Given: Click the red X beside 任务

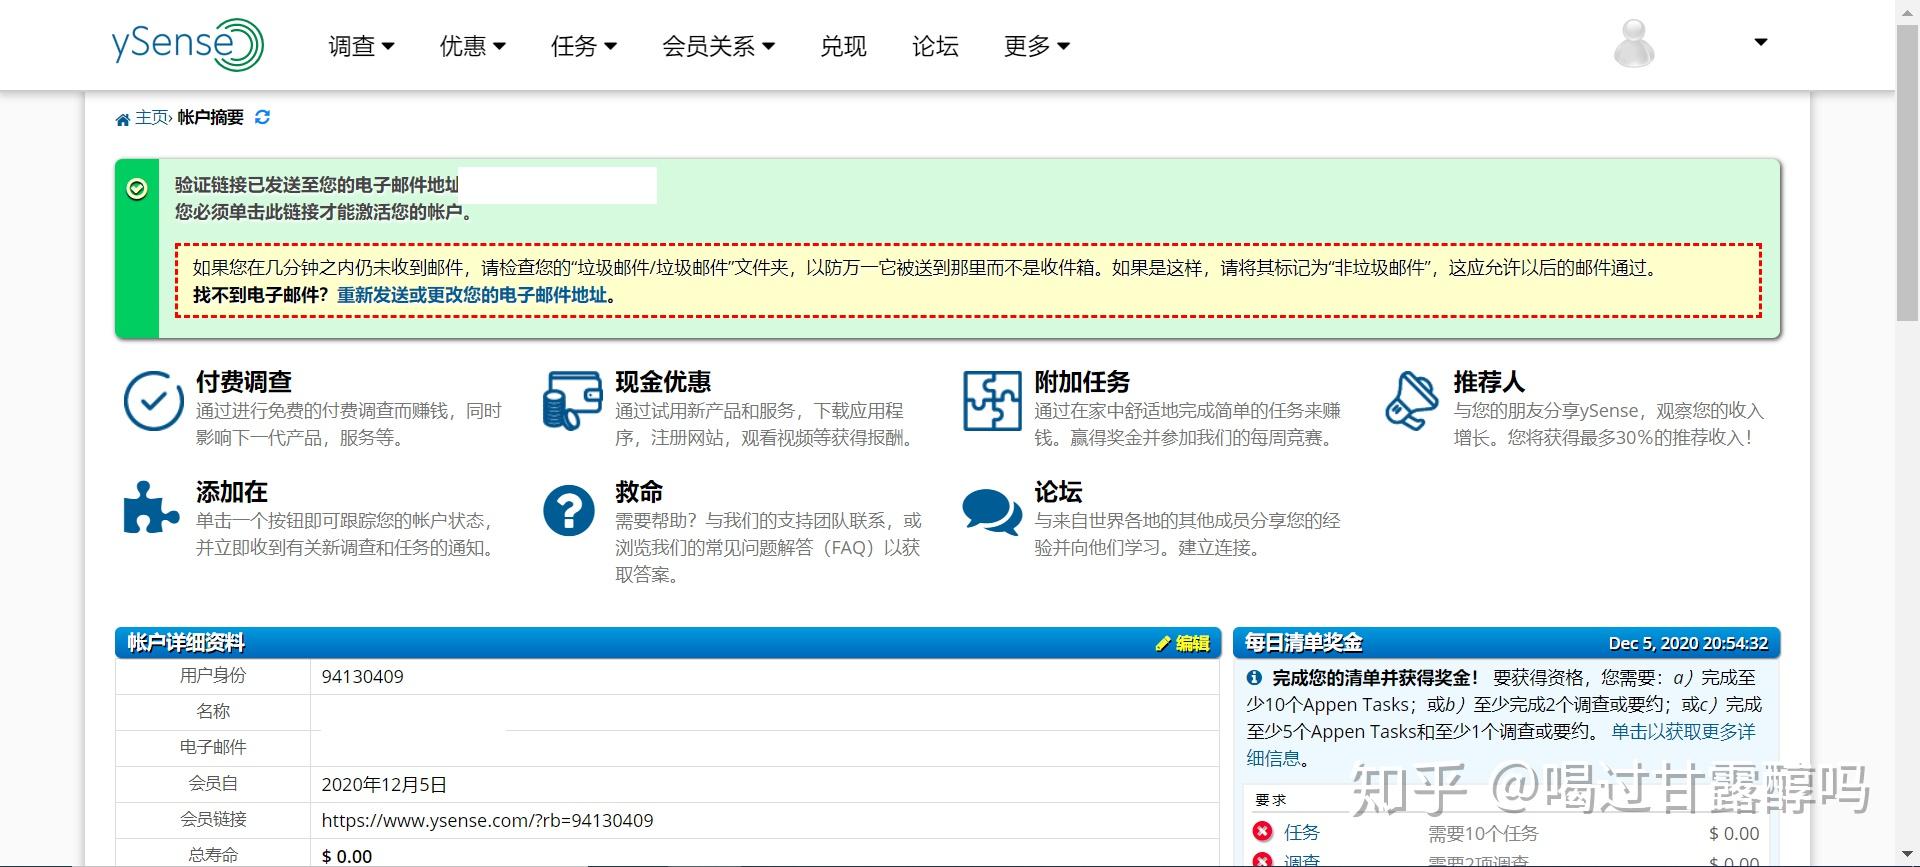Looking at the screenshot, I should click(1262, 832).
